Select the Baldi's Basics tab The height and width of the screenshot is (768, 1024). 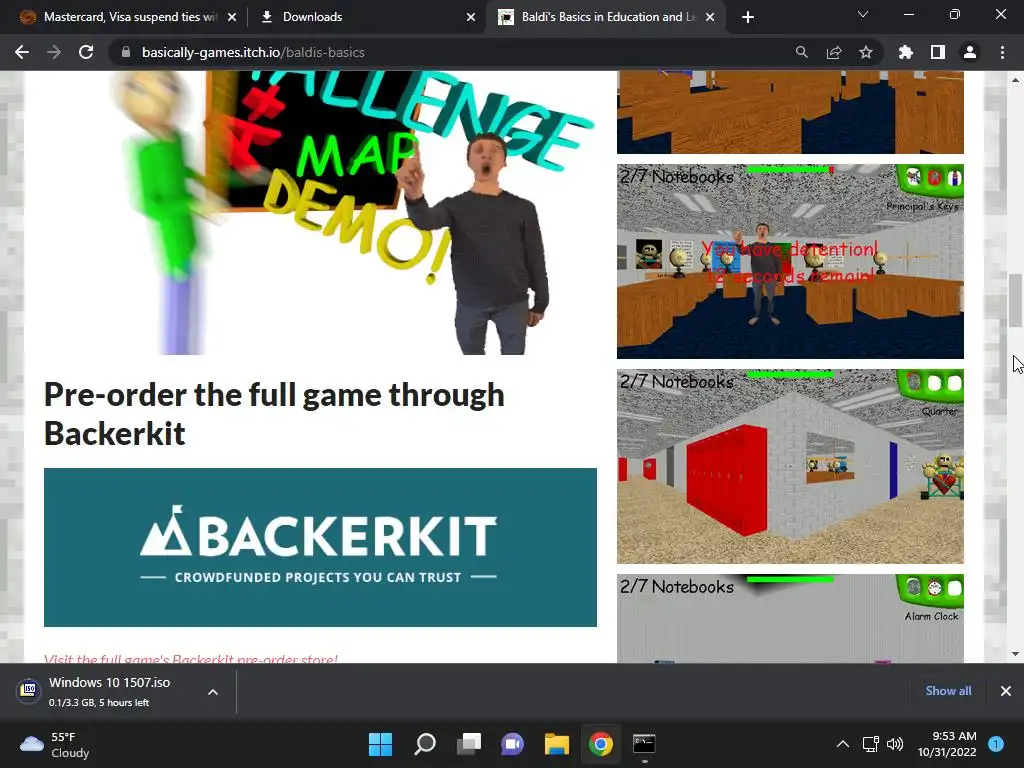pos(606,17)
